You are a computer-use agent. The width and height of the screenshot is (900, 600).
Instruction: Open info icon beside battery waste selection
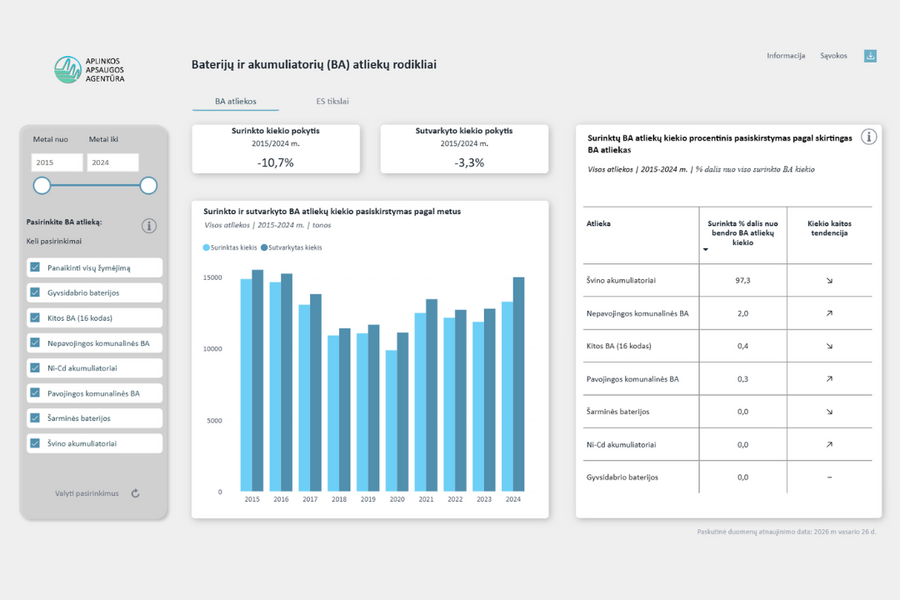[149, 226]
